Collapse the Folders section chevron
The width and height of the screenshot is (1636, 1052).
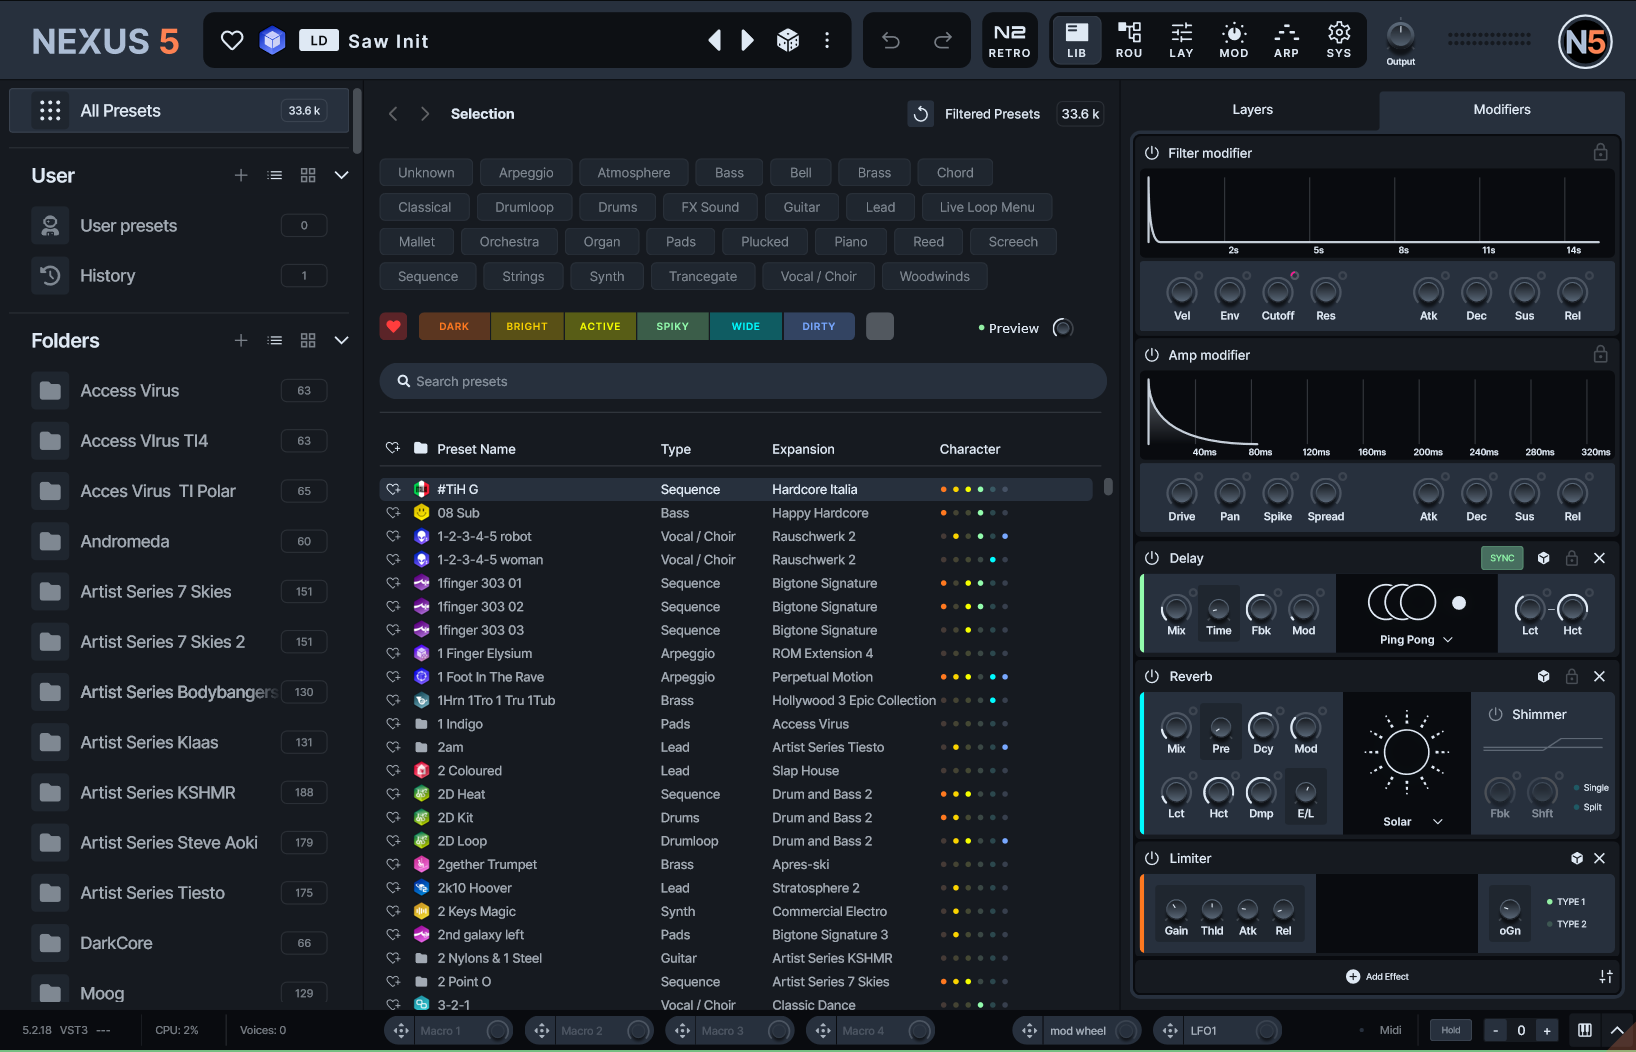pos(341,340)
